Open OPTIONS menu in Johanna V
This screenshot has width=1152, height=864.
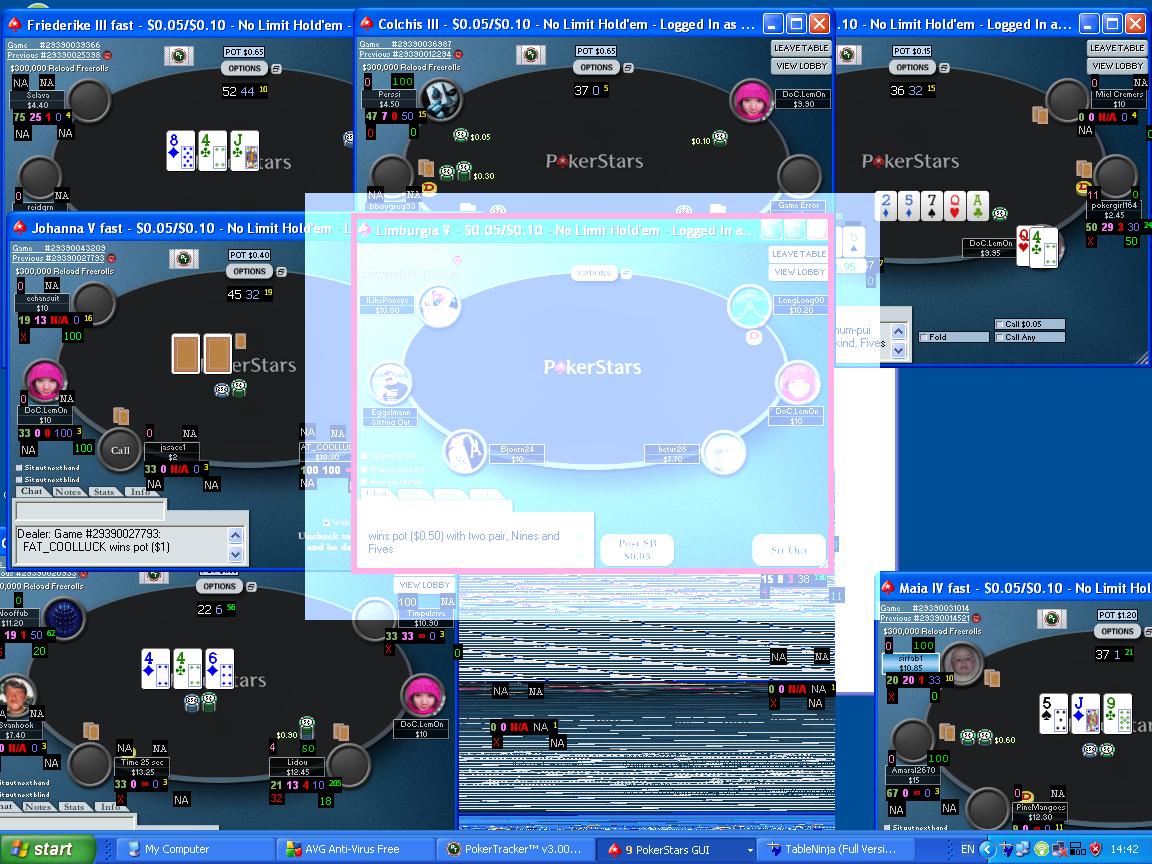tap(250, 272)
